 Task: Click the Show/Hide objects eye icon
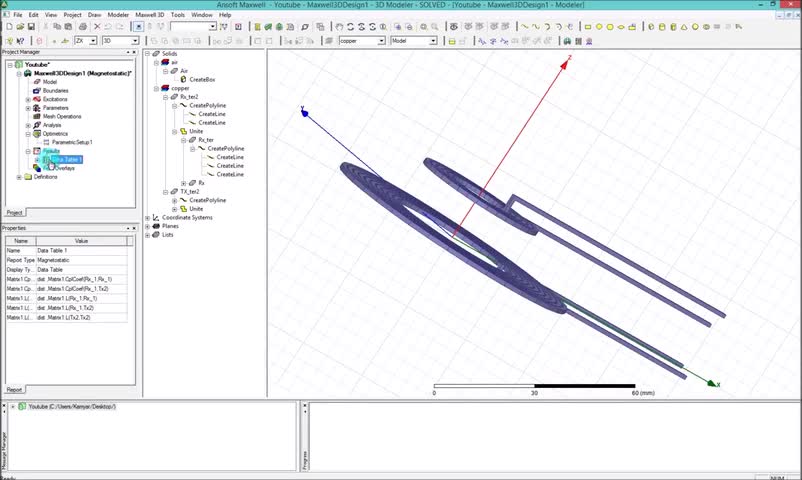pos(453,27)
